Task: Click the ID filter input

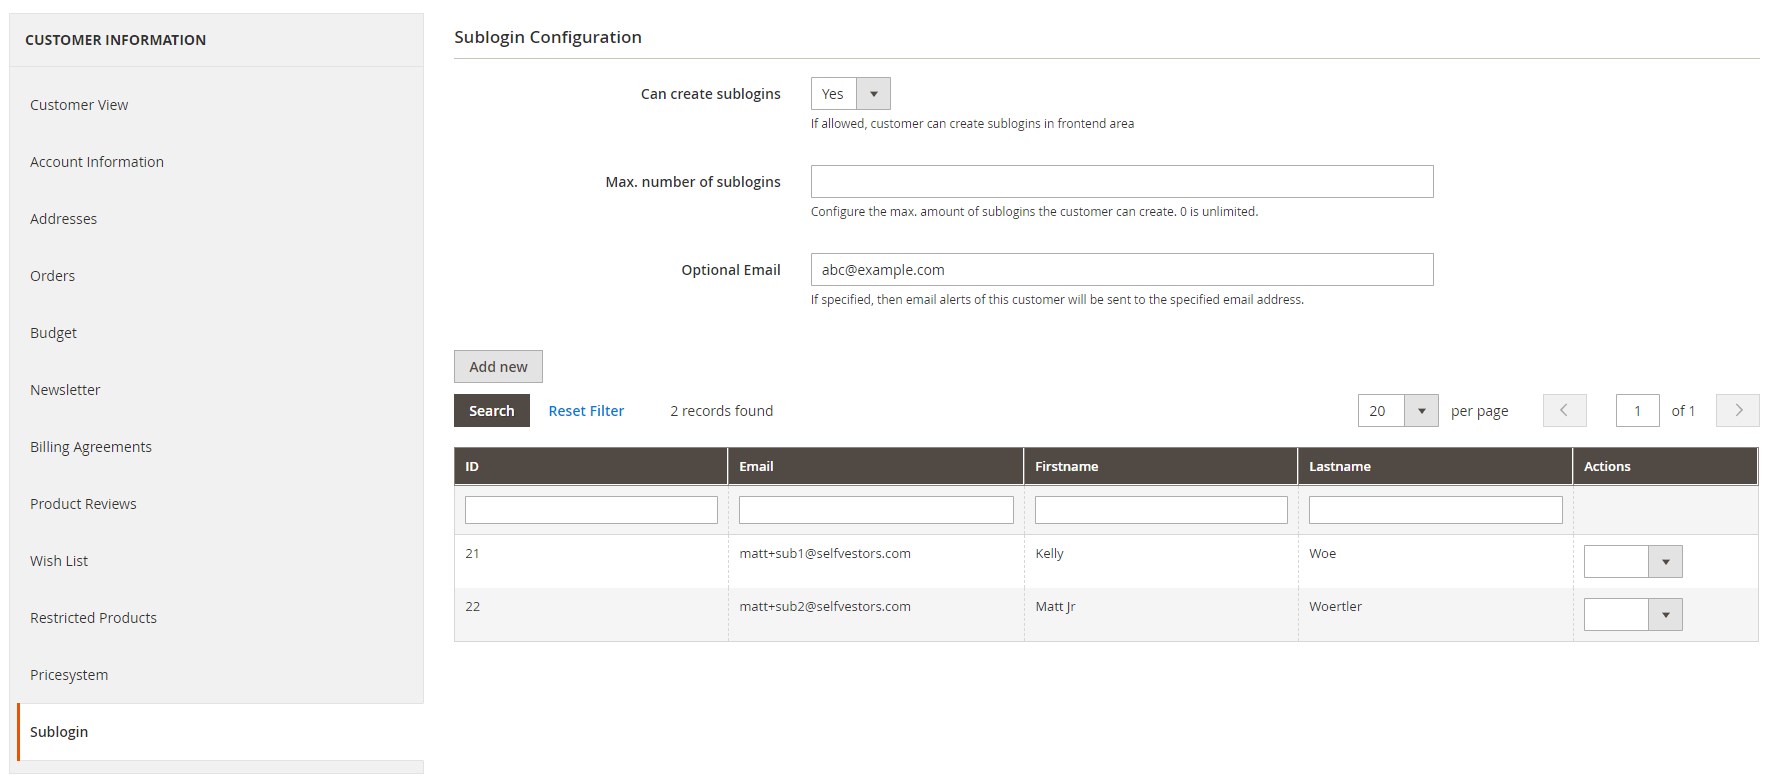Action: pyautogui.click(x=591, y=510)
